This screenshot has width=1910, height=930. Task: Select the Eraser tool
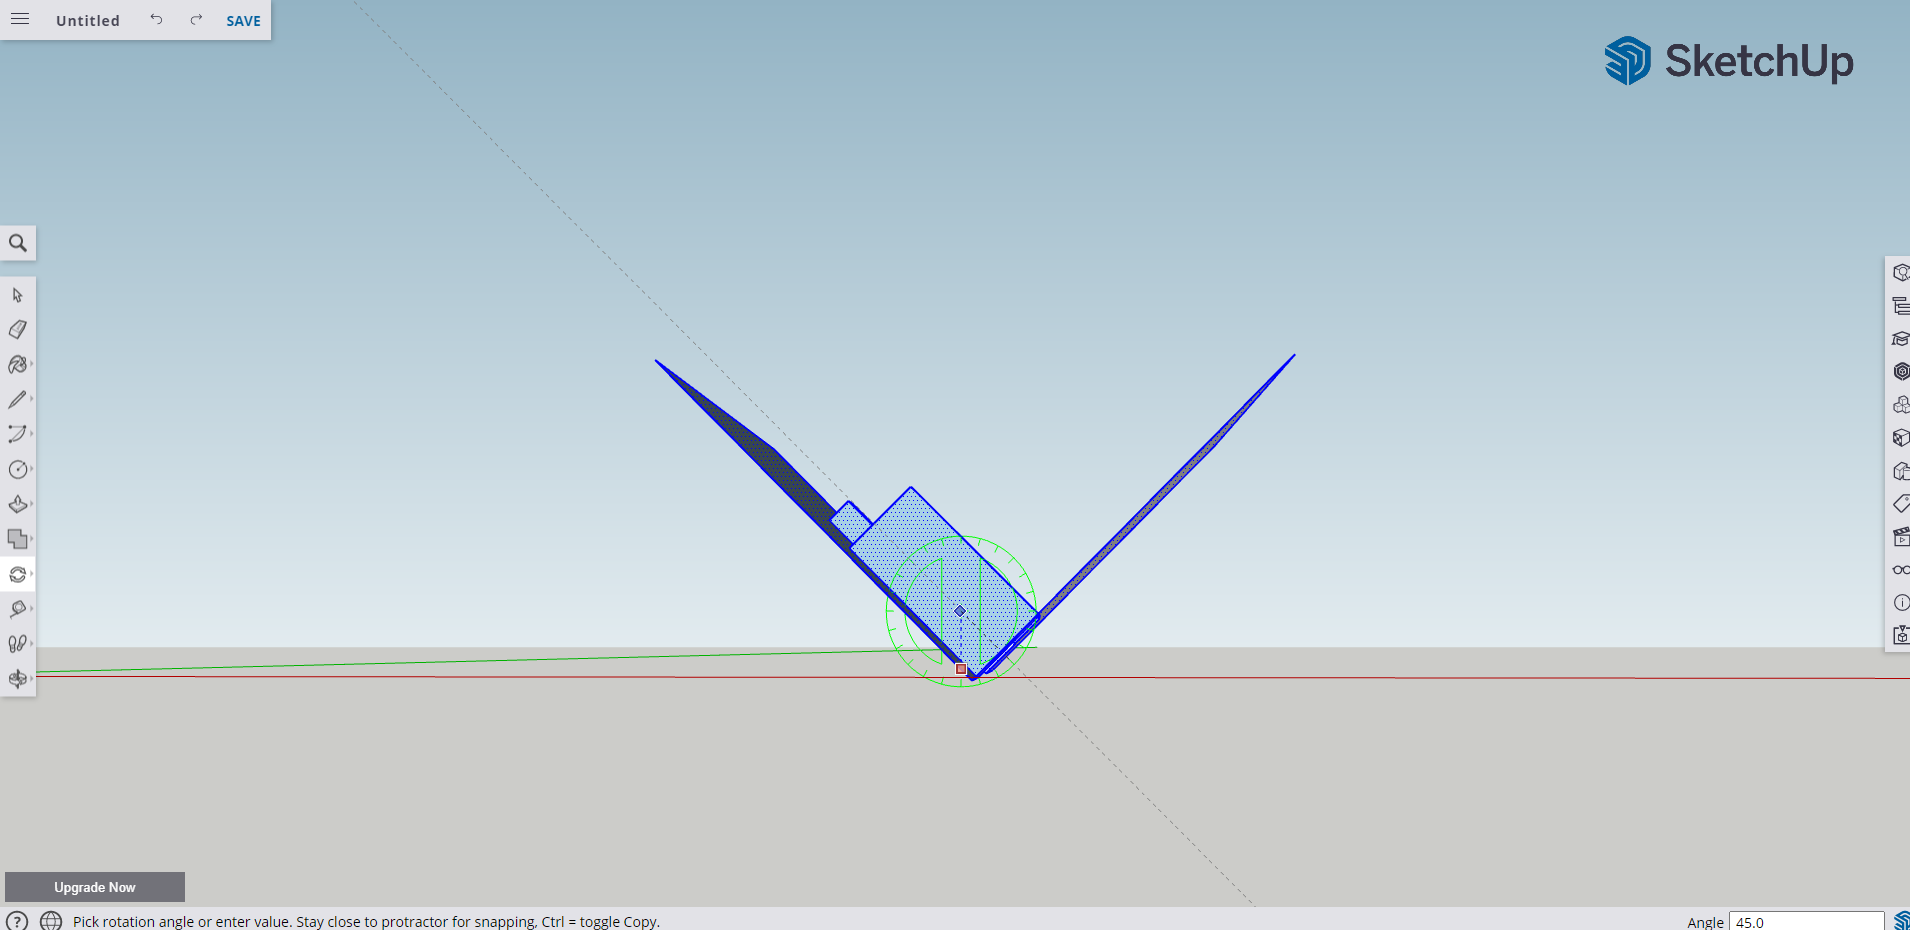[18, 329]
